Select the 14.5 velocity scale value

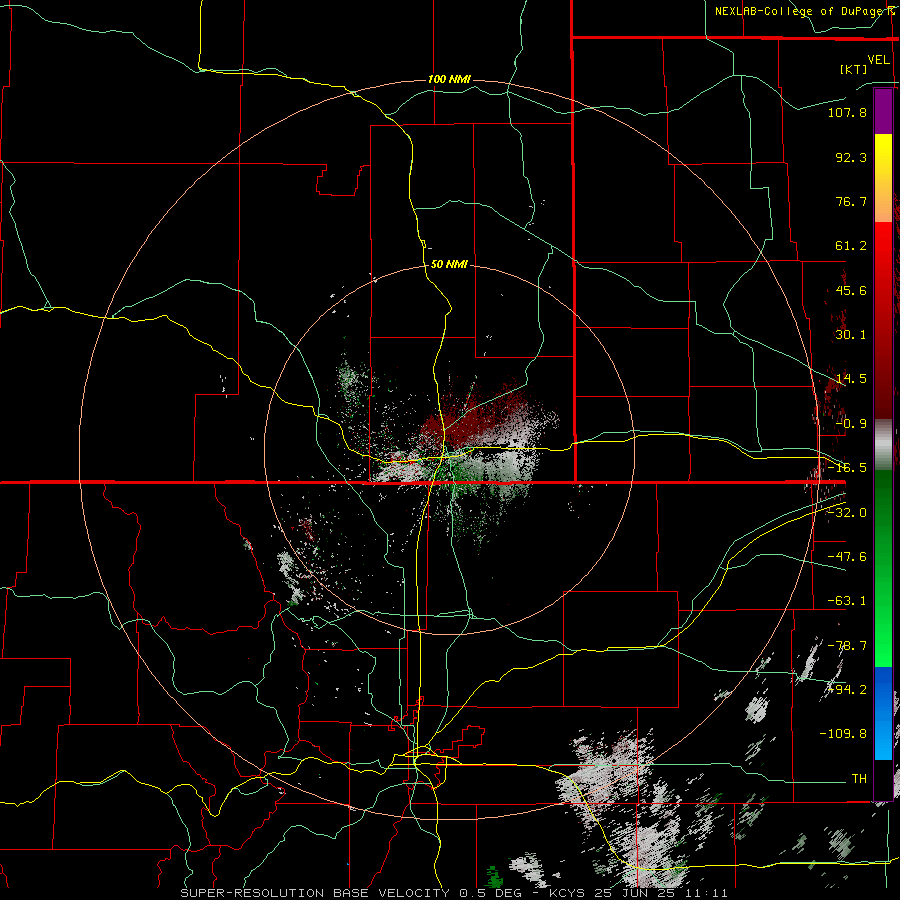pyautogui.click(x=851, y=379)
